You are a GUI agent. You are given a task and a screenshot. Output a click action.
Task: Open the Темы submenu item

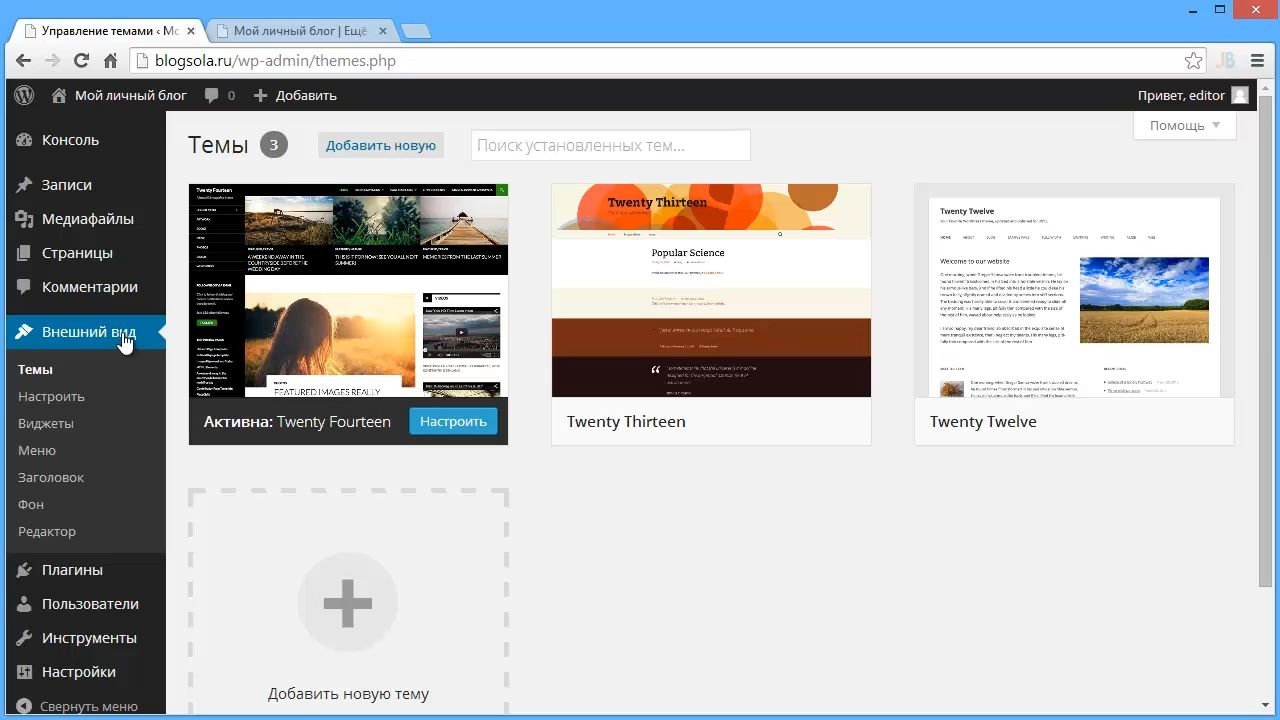tap(35, 369)
